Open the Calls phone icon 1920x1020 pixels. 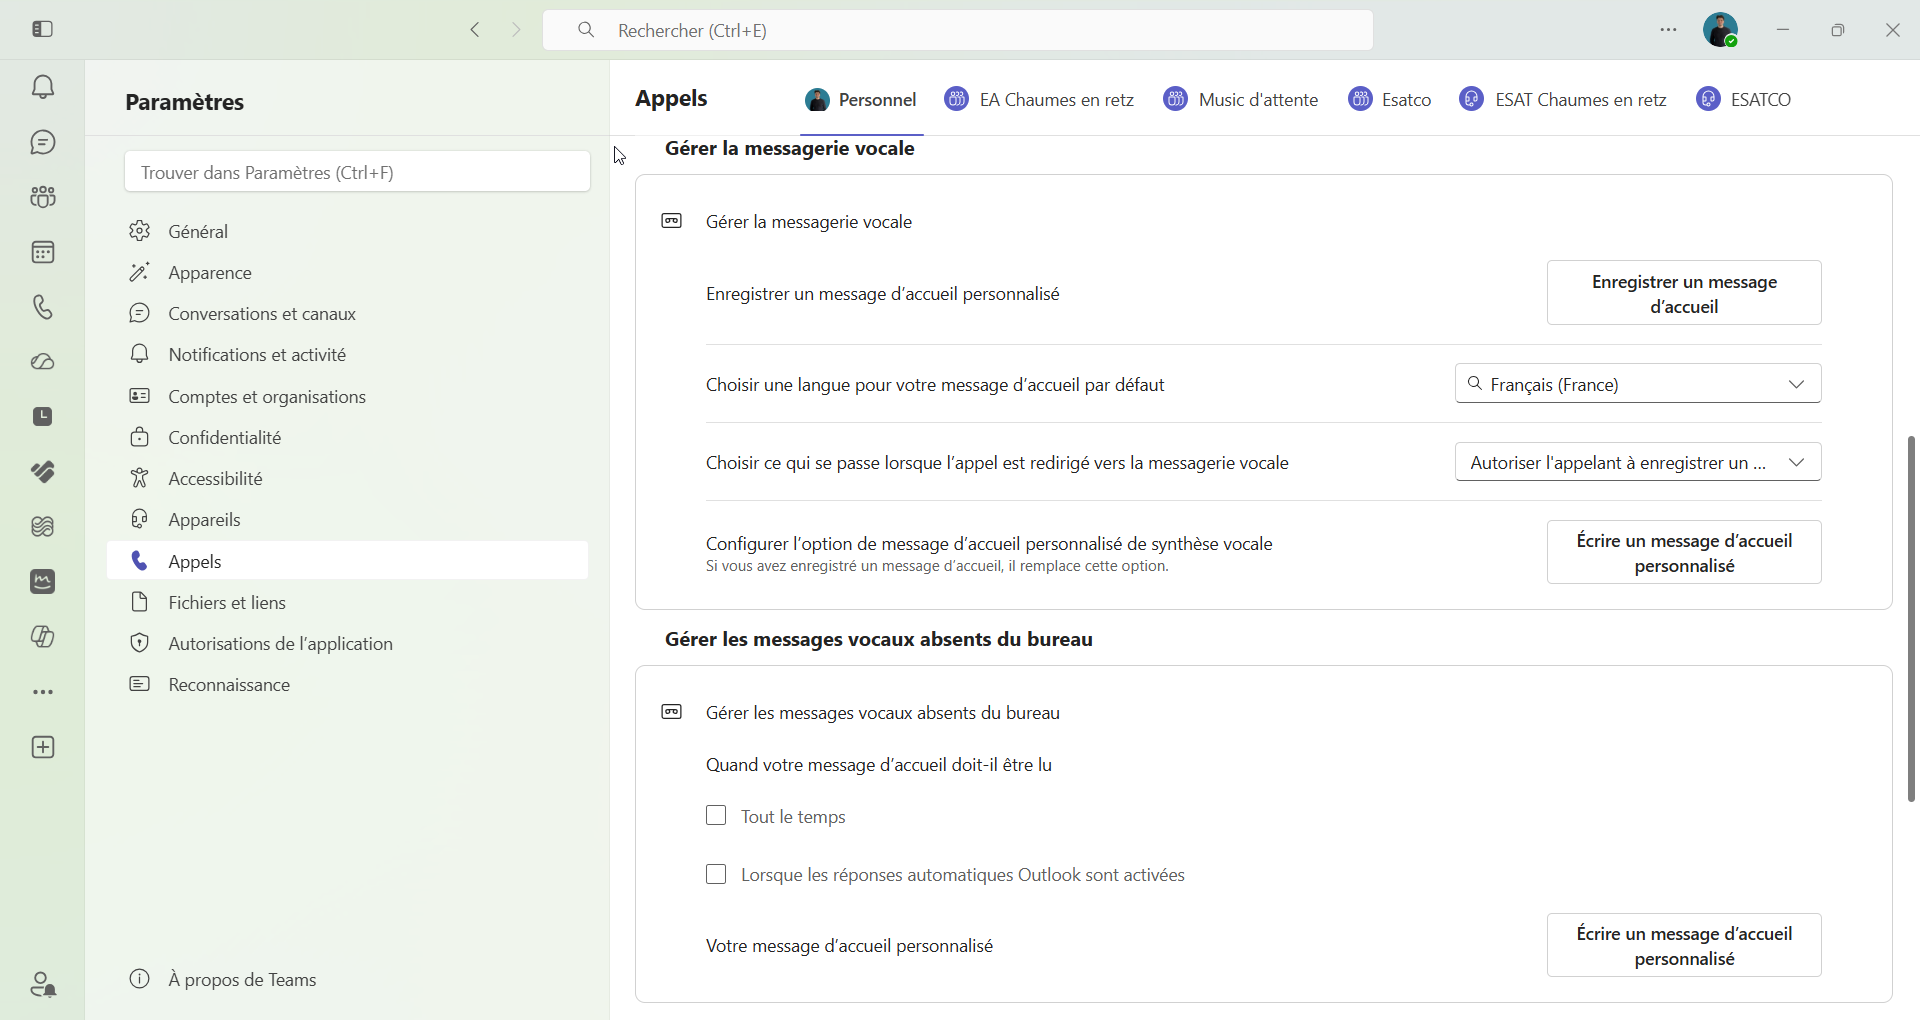(x=43, y=307)
